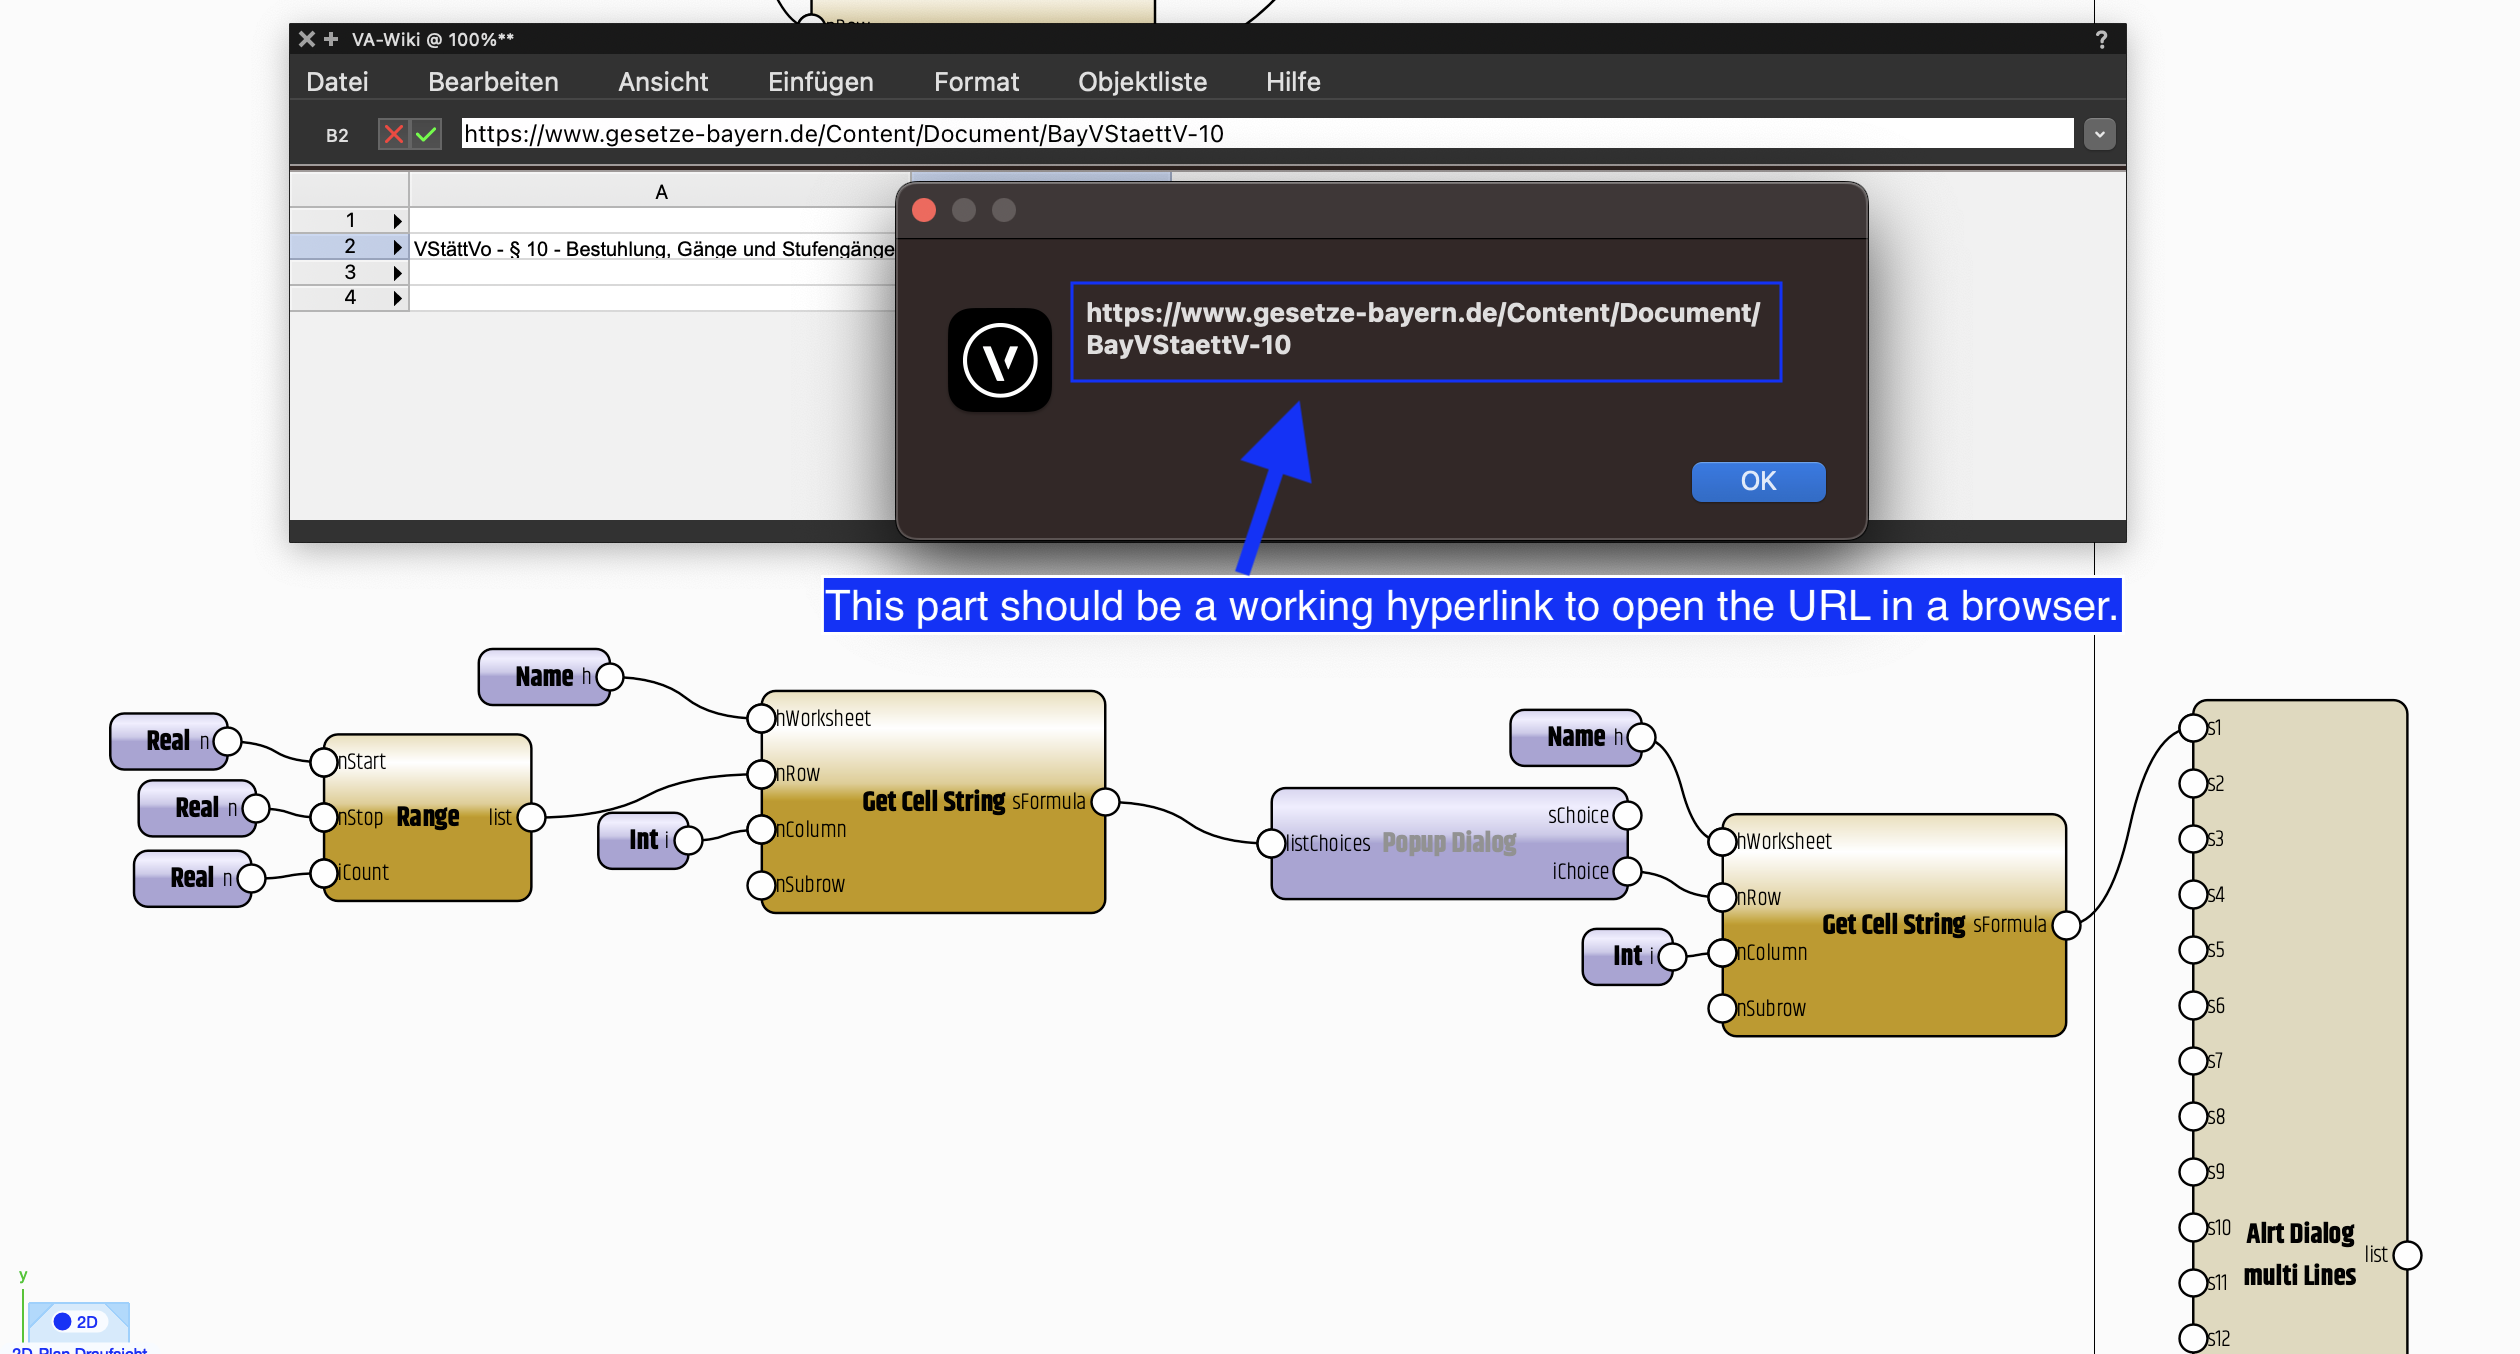Click the green checkmark to accept entry
The width and height of the screenshot is (2520, 1354).
pyautogui.click(x=427, y=134)
